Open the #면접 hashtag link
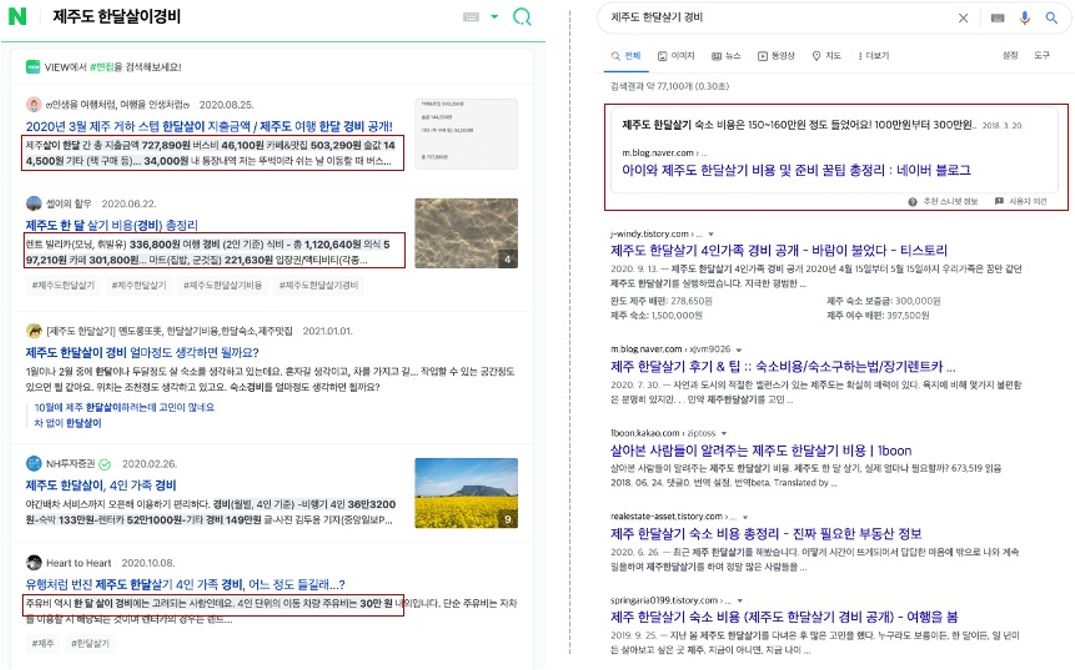The image size is (1075, 670). [x=101, y=67]
